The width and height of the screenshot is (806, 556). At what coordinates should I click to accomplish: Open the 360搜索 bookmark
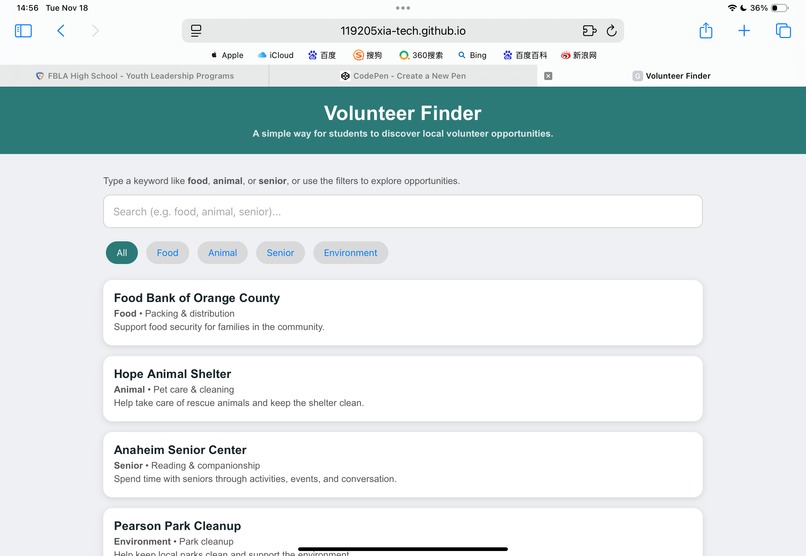click(421, 55)
